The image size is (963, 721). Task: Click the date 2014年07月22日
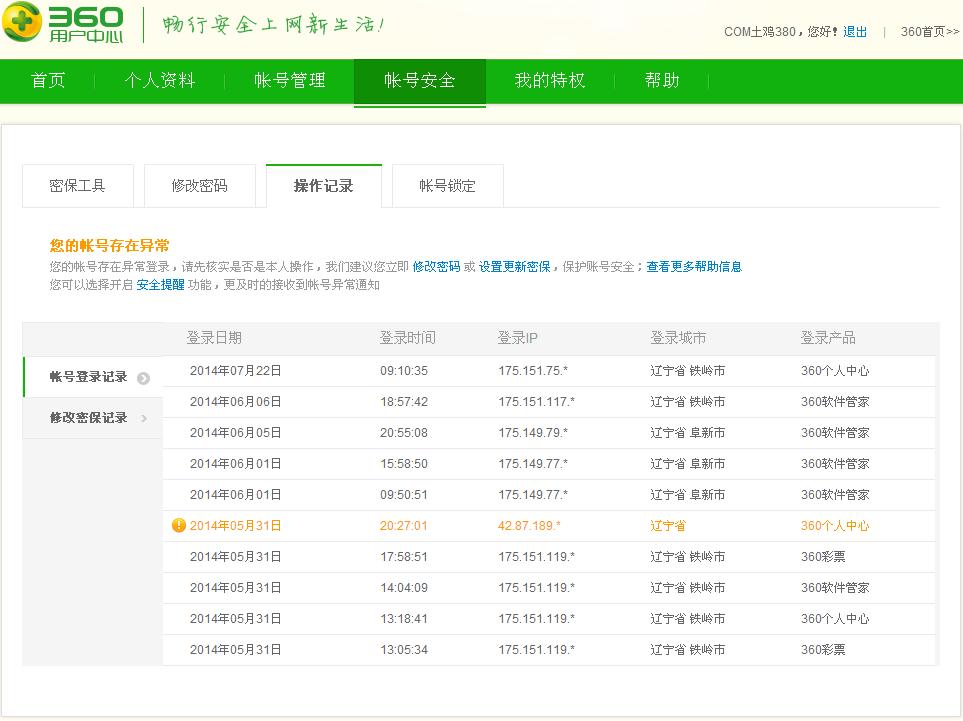pyautogui.click(x=235, y=371)
